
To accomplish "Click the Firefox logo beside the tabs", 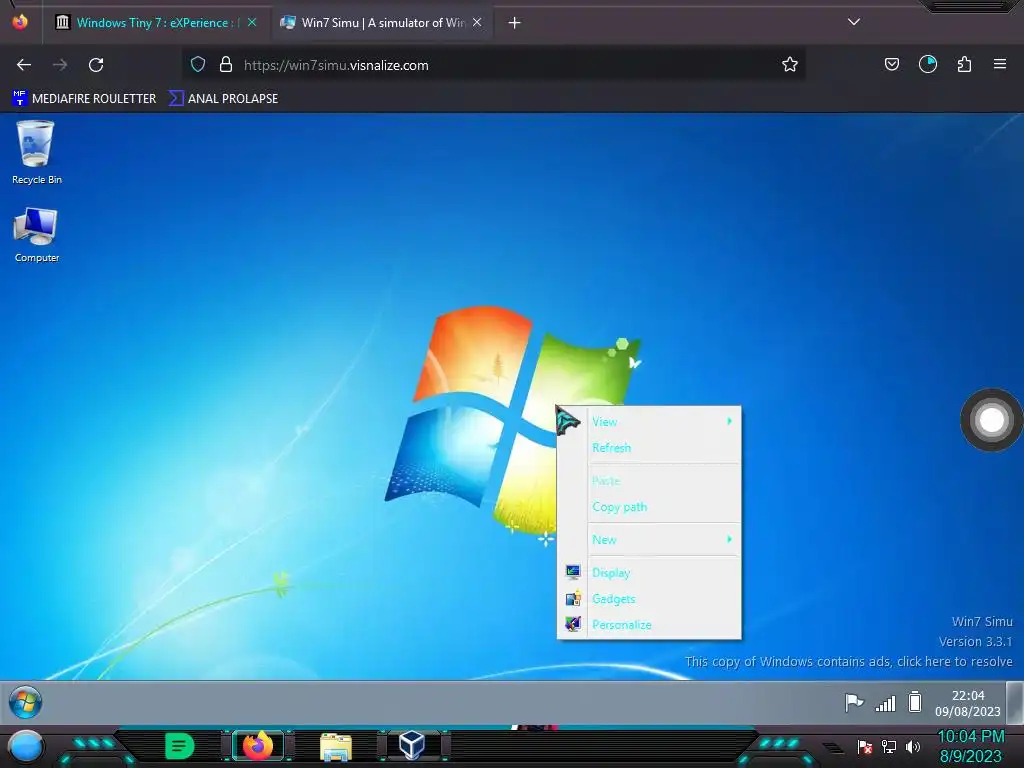I will coord(20,22).
